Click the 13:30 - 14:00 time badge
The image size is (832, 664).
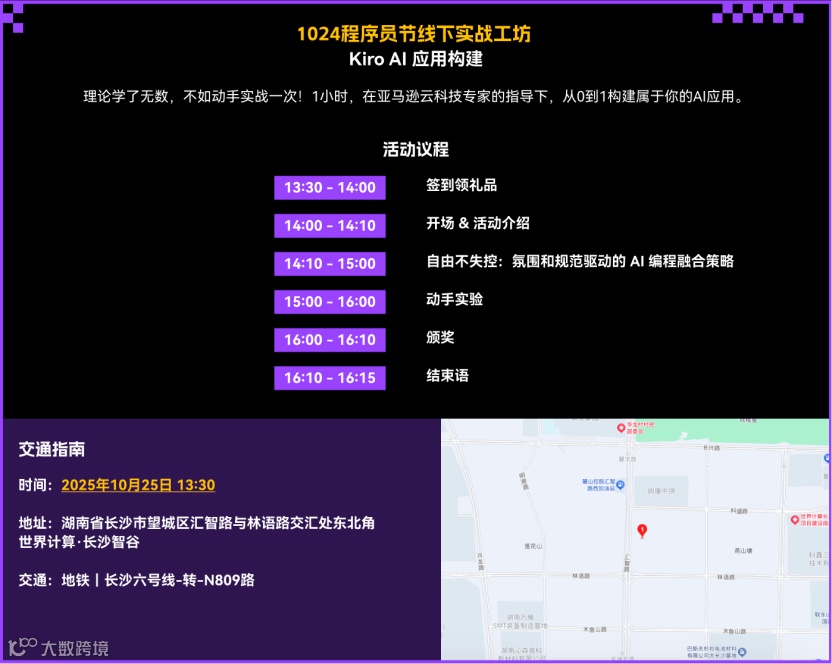coord(330,187)
